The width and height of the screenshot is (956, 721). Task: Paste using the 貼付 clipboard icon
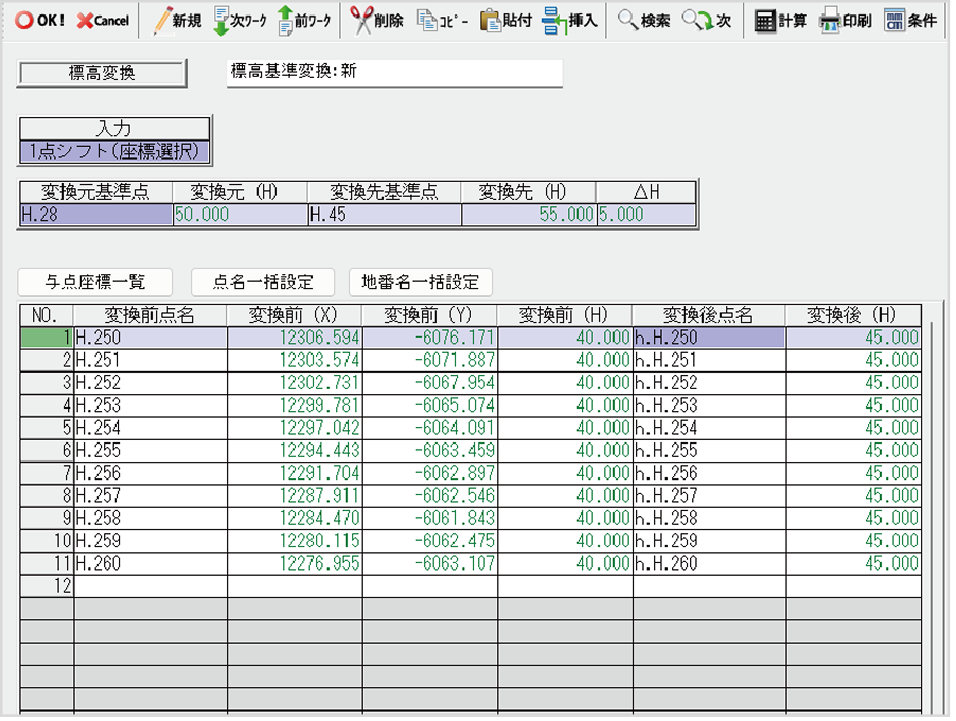(506, 20)
